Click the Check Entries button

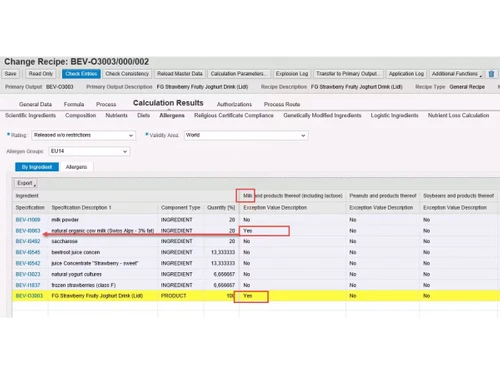(81, 74)
